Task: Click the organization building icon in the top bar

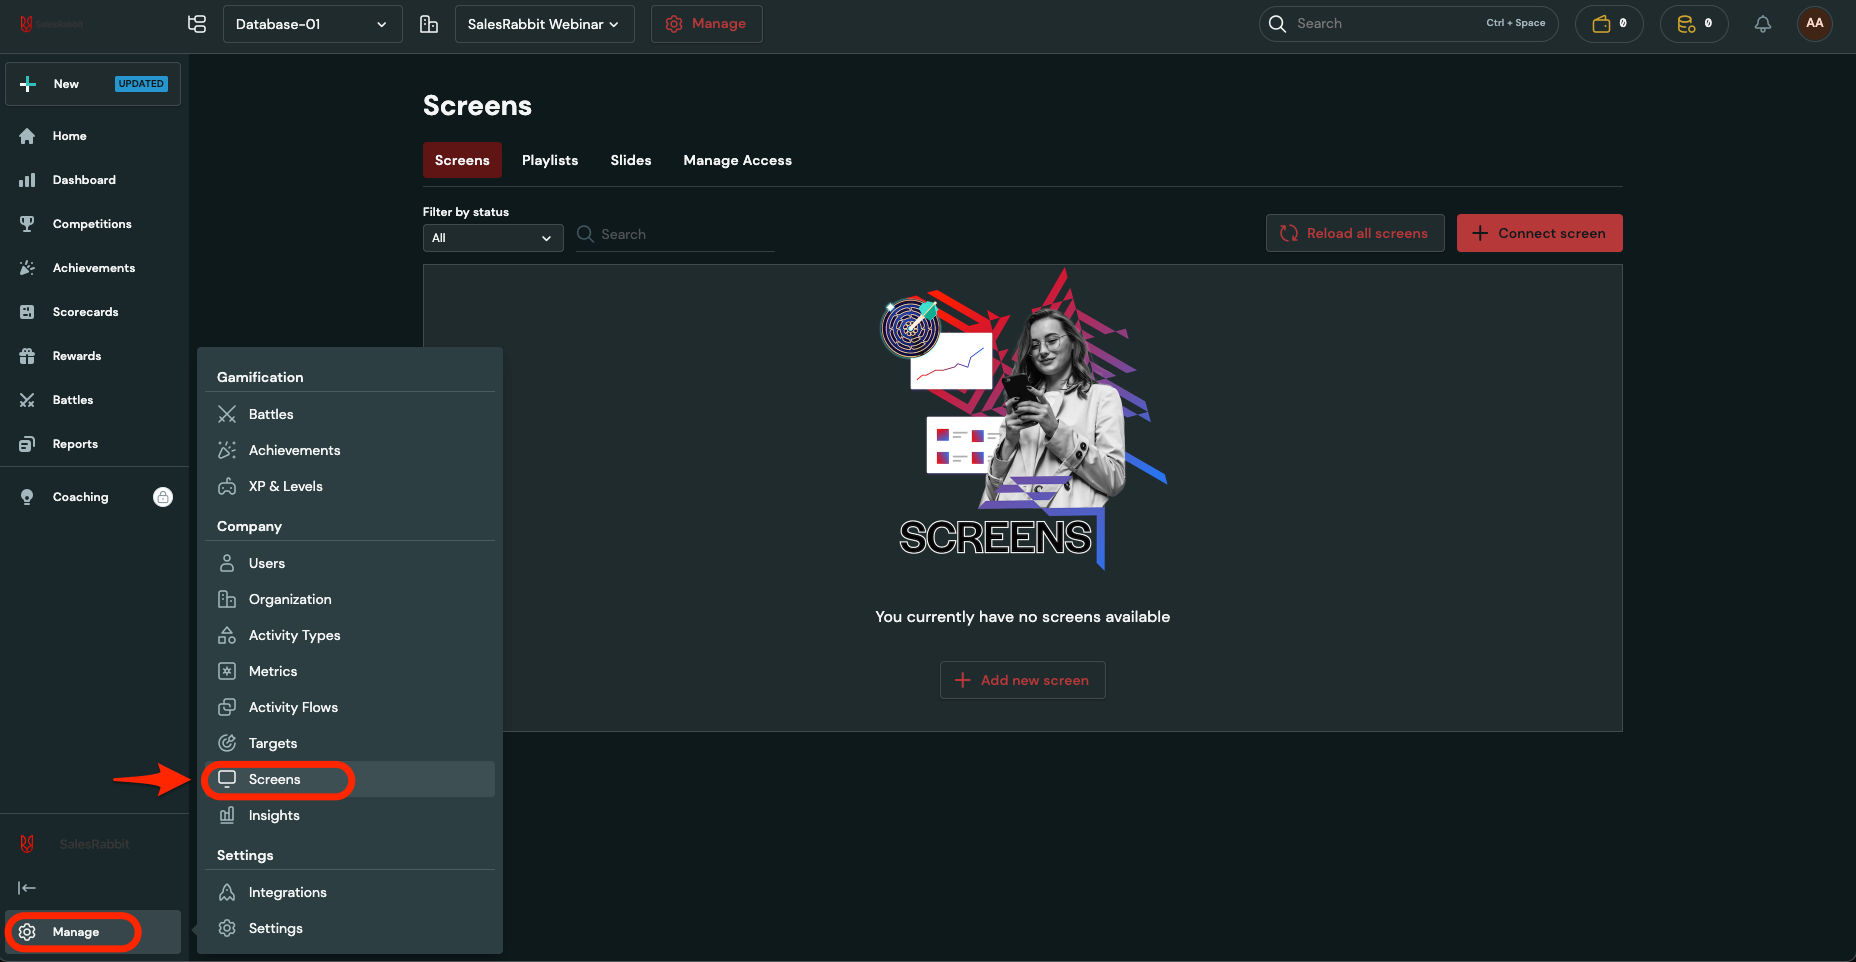Action: pos(429,24)
